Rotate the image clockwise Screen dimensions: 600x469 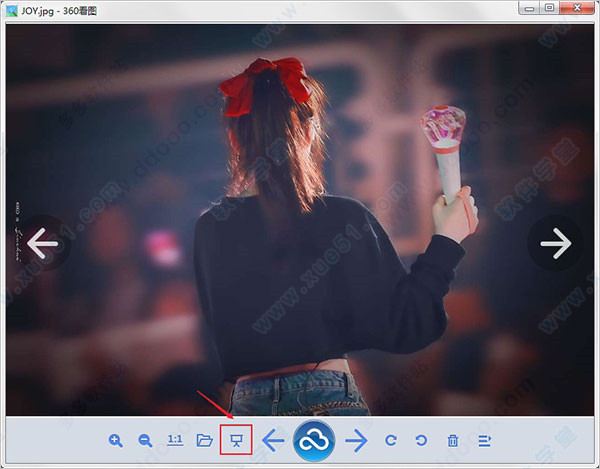391,440
